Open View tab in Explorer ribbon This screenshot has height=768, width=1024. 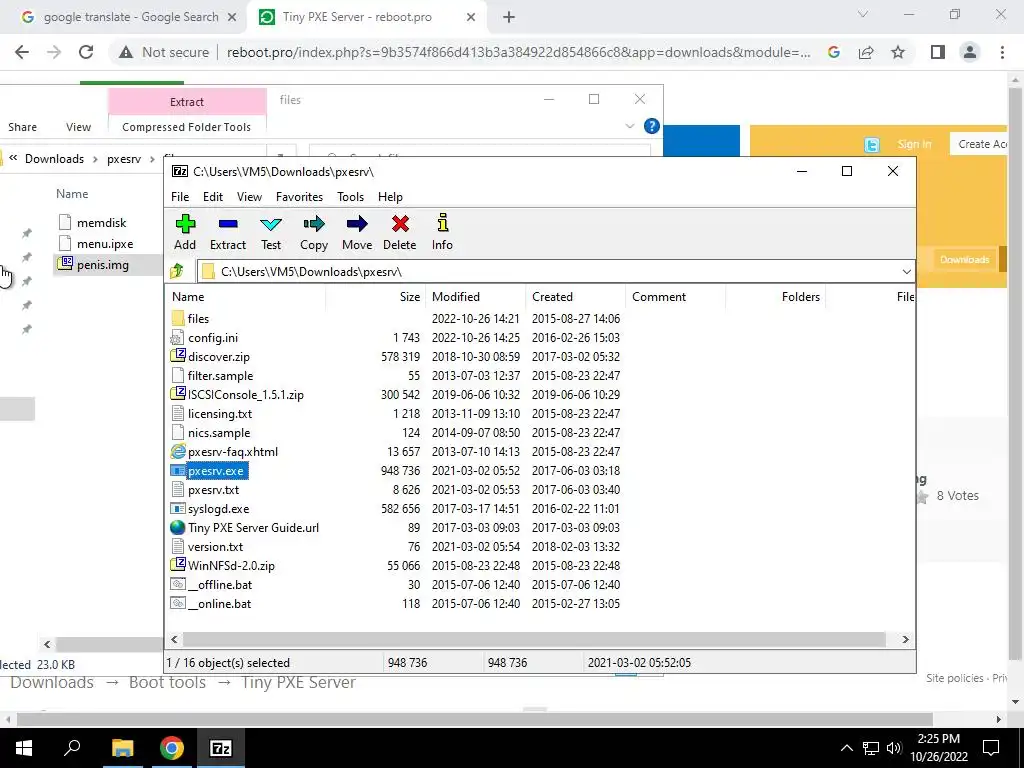pos(78,127)
